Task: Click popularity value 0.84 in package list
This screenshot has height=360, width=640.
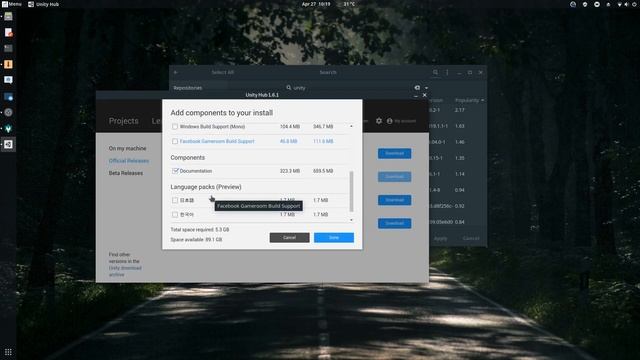Action: click(460, 222)
